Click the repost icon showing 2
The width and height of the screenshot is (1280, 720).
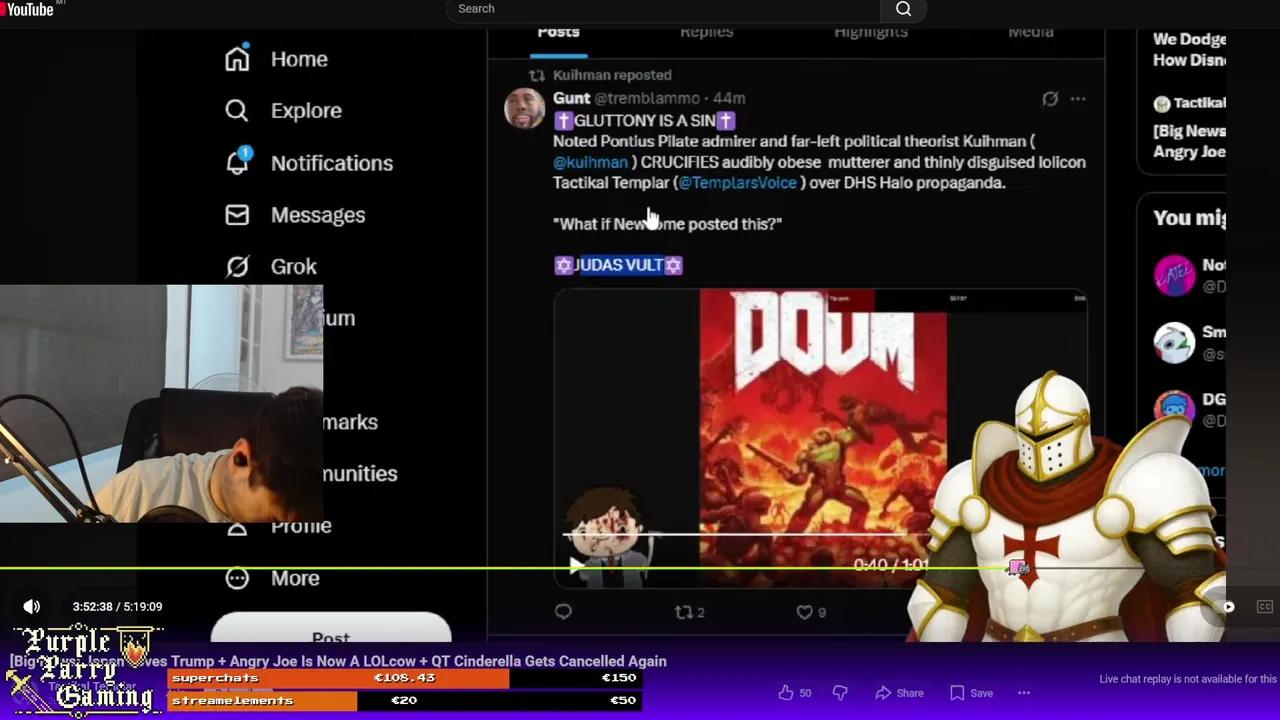tap(690, 612)
